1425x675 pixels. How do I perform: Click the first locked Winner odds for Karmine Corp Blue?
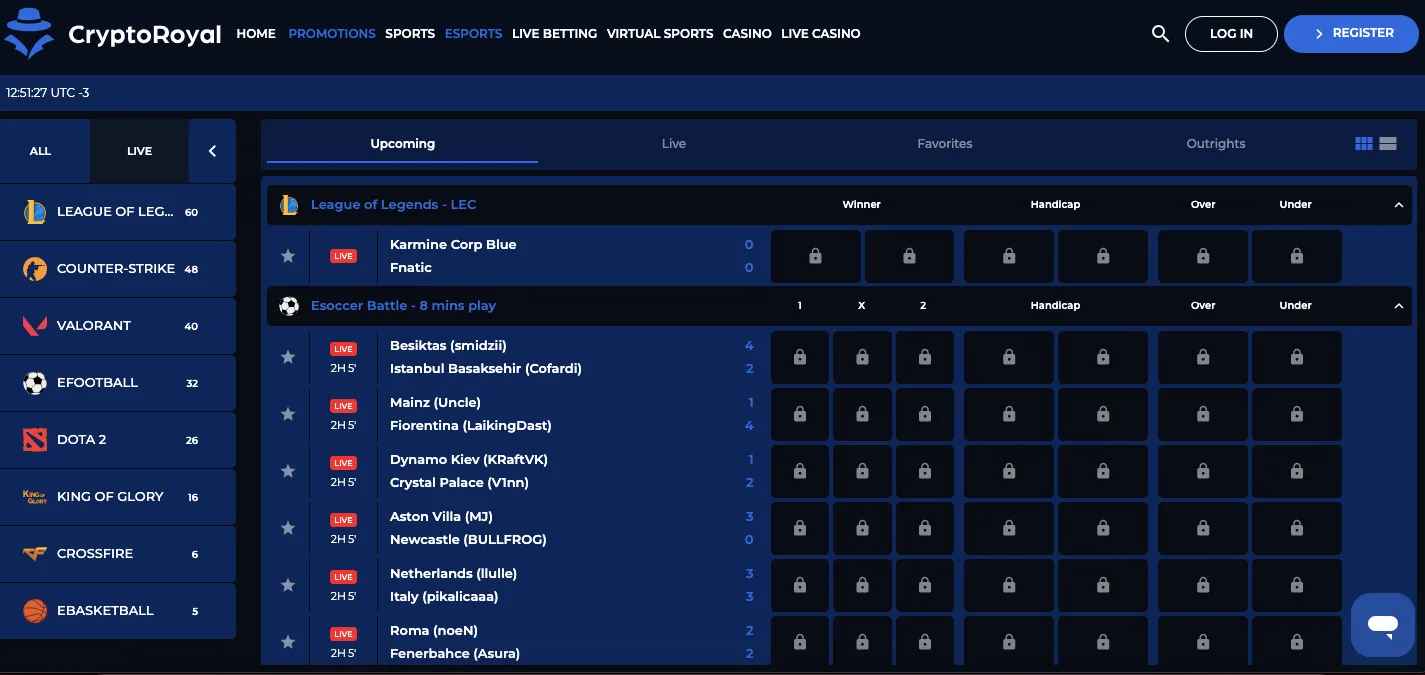click(815, 257)
